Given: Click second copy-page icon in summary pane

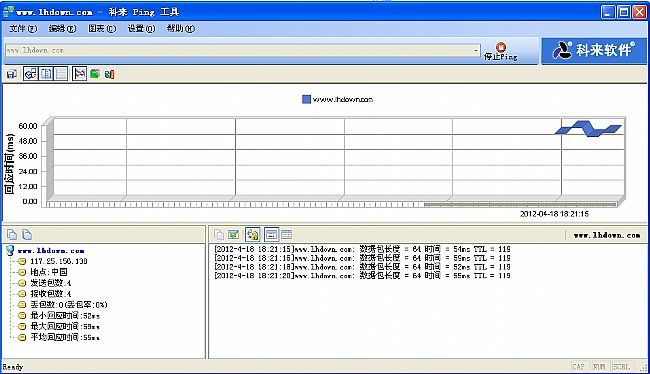Looking at the screenshot, I should (27, 235).
